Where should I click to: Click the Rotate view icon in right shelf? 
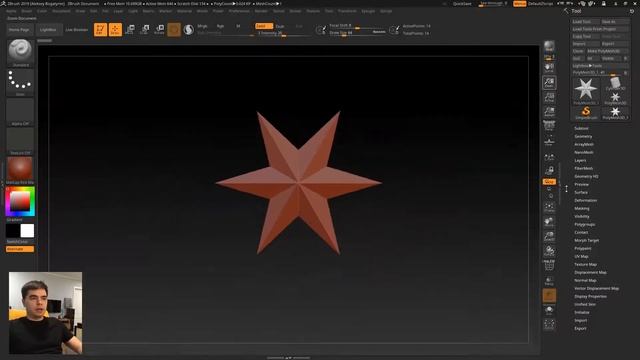click(549, 251)
